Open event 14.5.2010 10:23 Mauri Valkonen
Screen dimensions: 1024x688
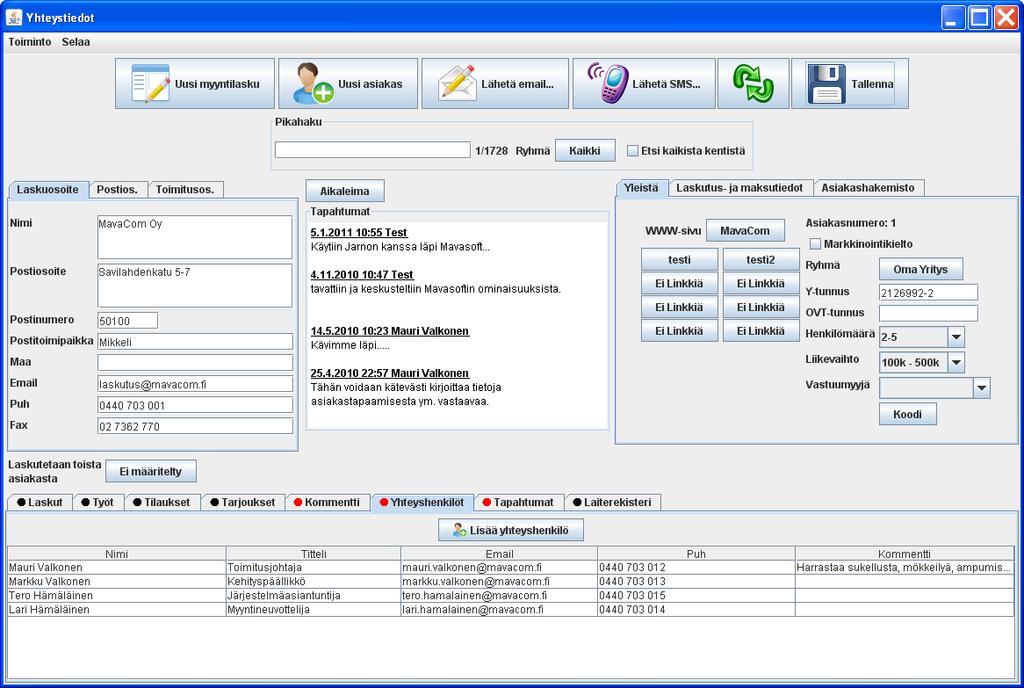tap(389, 331)
